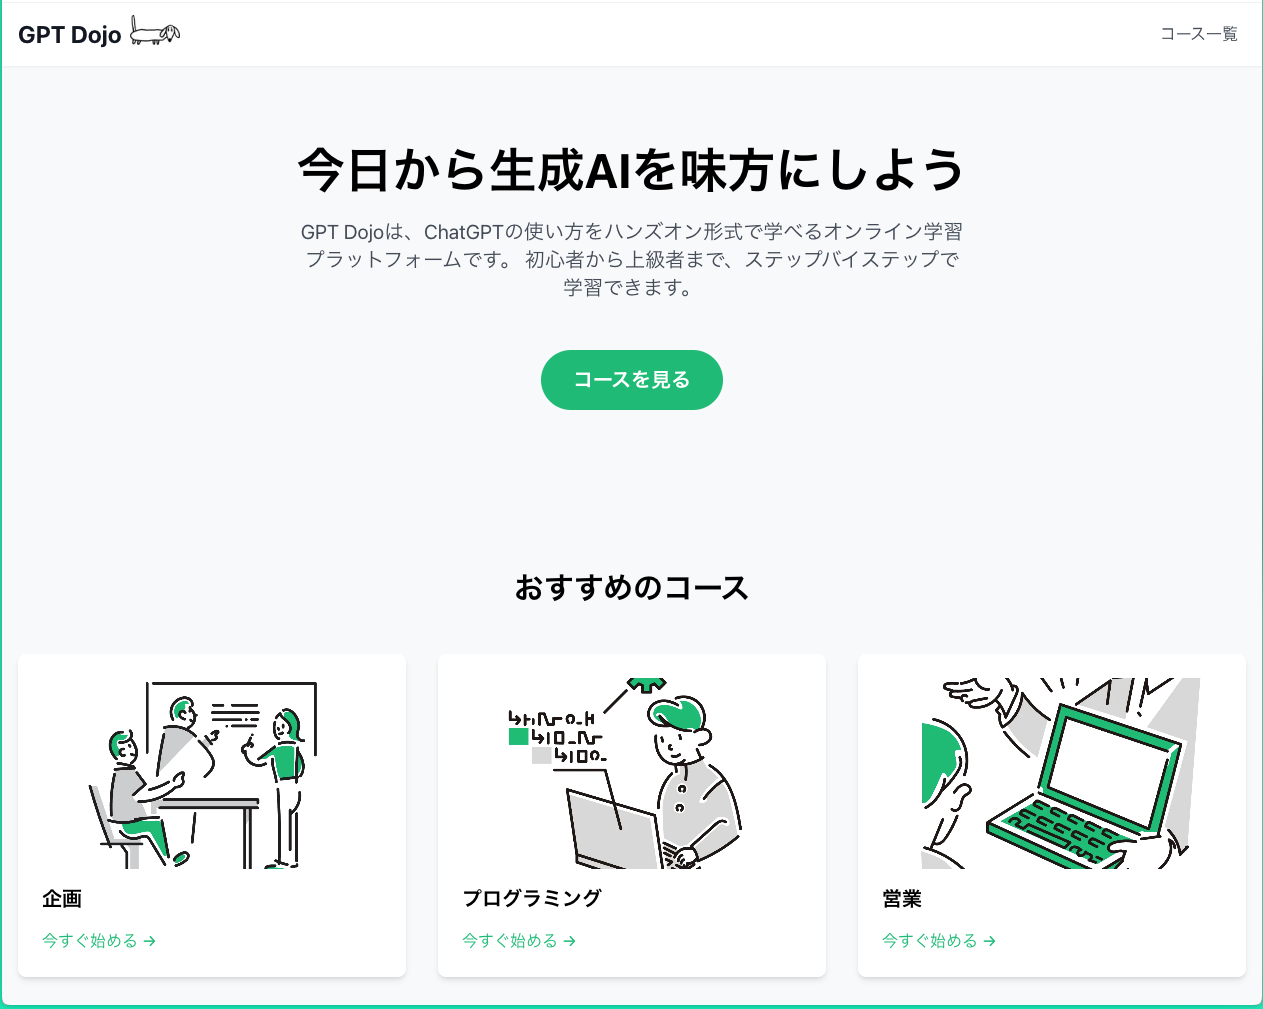Click the GPT Dojo site title
This screenshot has width=1263, height=1009.
click(x=70, y=35)
